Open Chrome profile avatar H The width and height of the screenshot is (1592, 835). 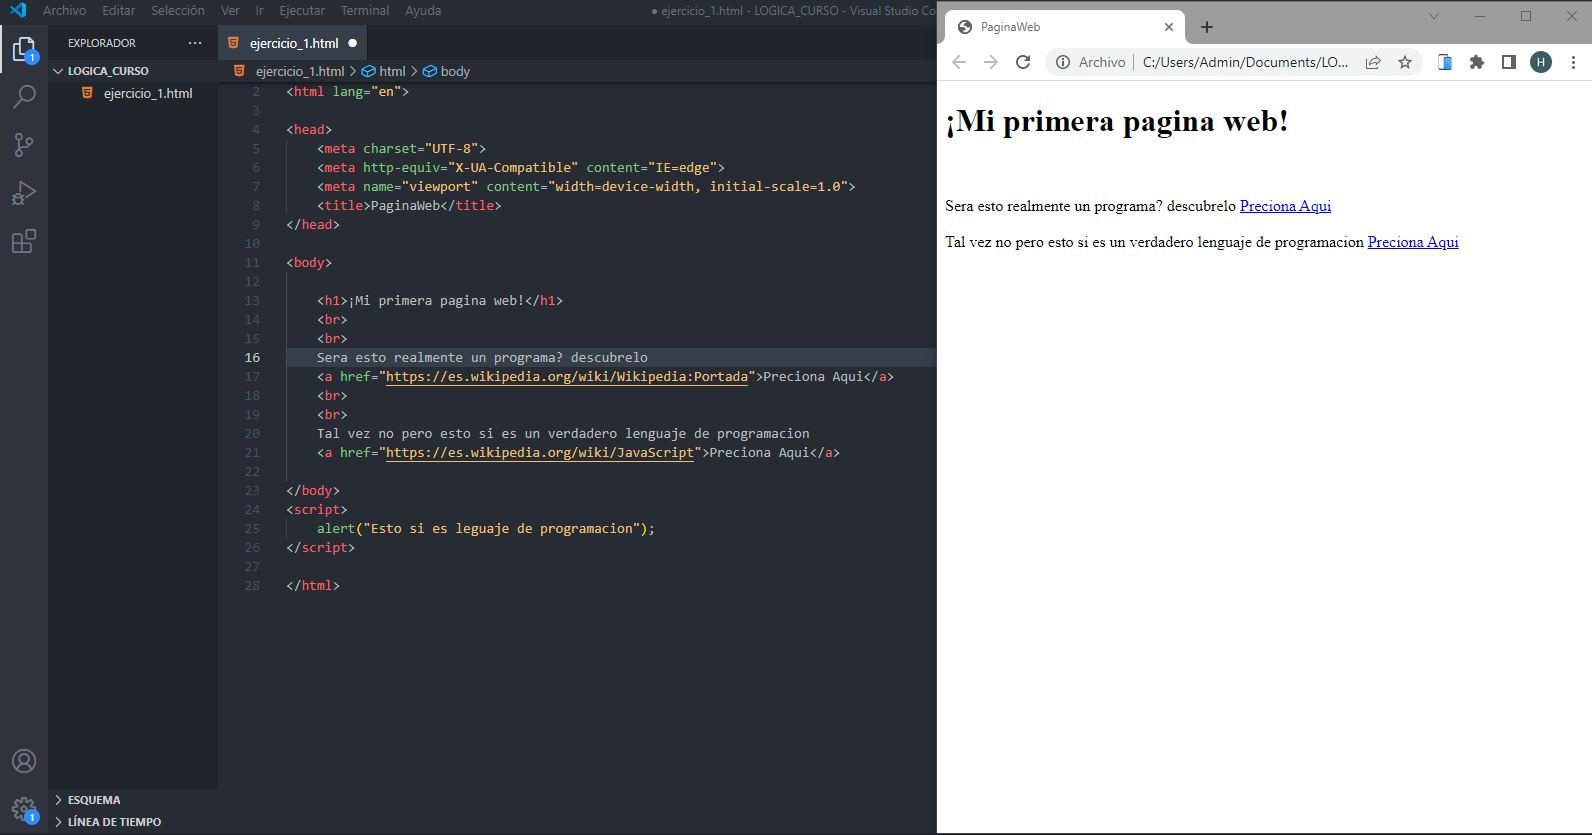point(1541,62)
